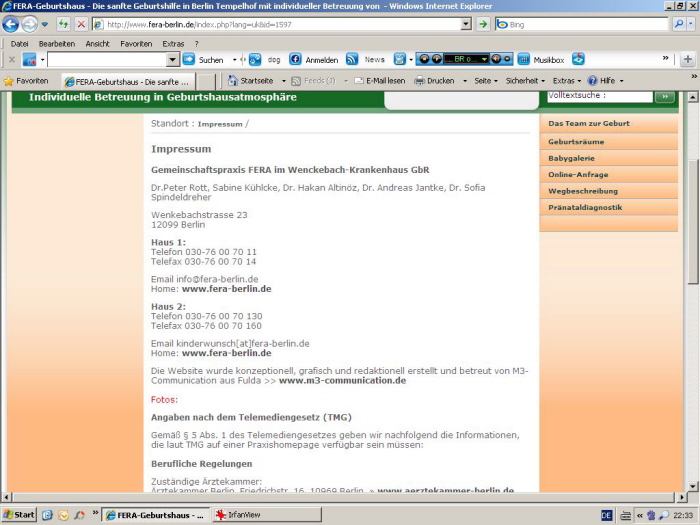Open the Seite dropdown menu
The width and height of the screenshot is (700, 525).
(x=486, y=81)
